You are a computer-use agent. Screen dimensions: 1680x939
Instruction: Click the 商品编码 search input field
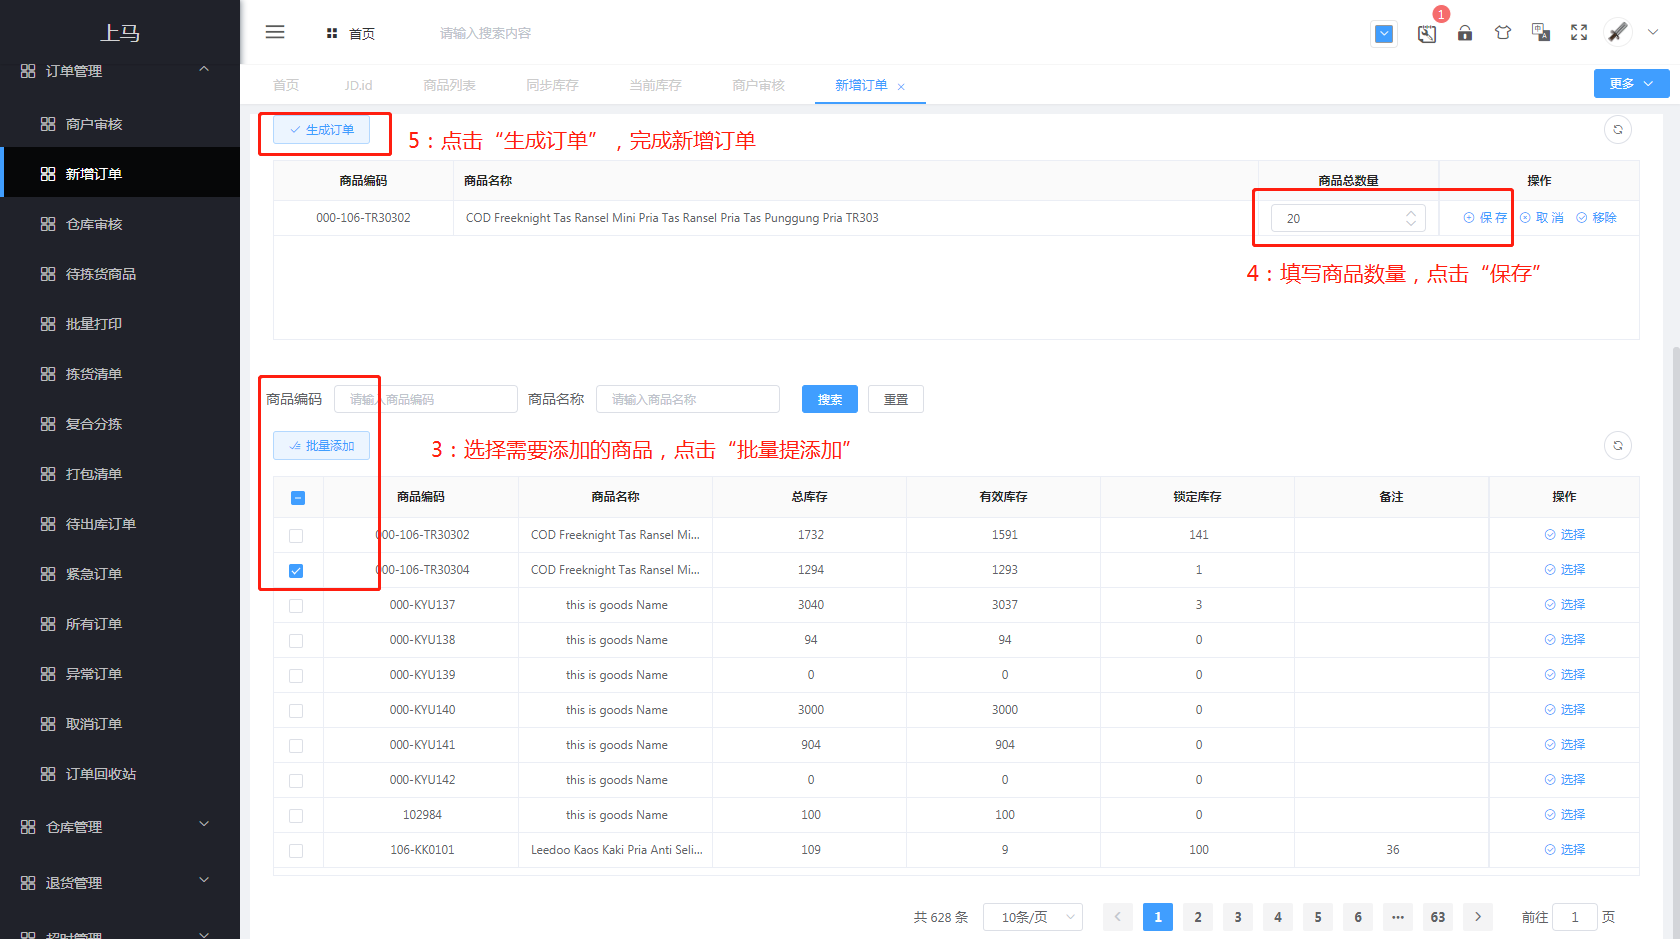[426, 399]
